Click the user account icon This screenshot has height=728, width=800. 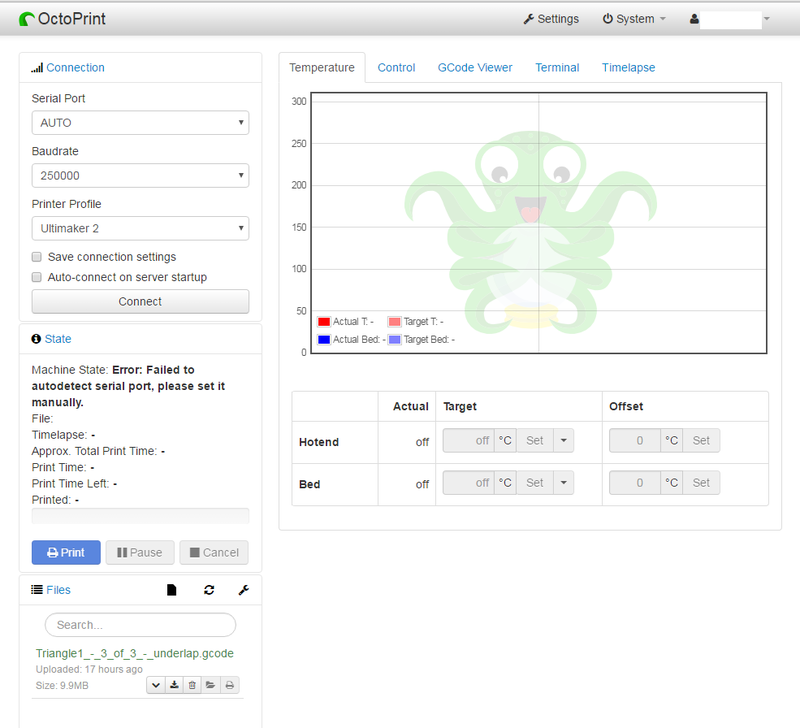point(694,19)
